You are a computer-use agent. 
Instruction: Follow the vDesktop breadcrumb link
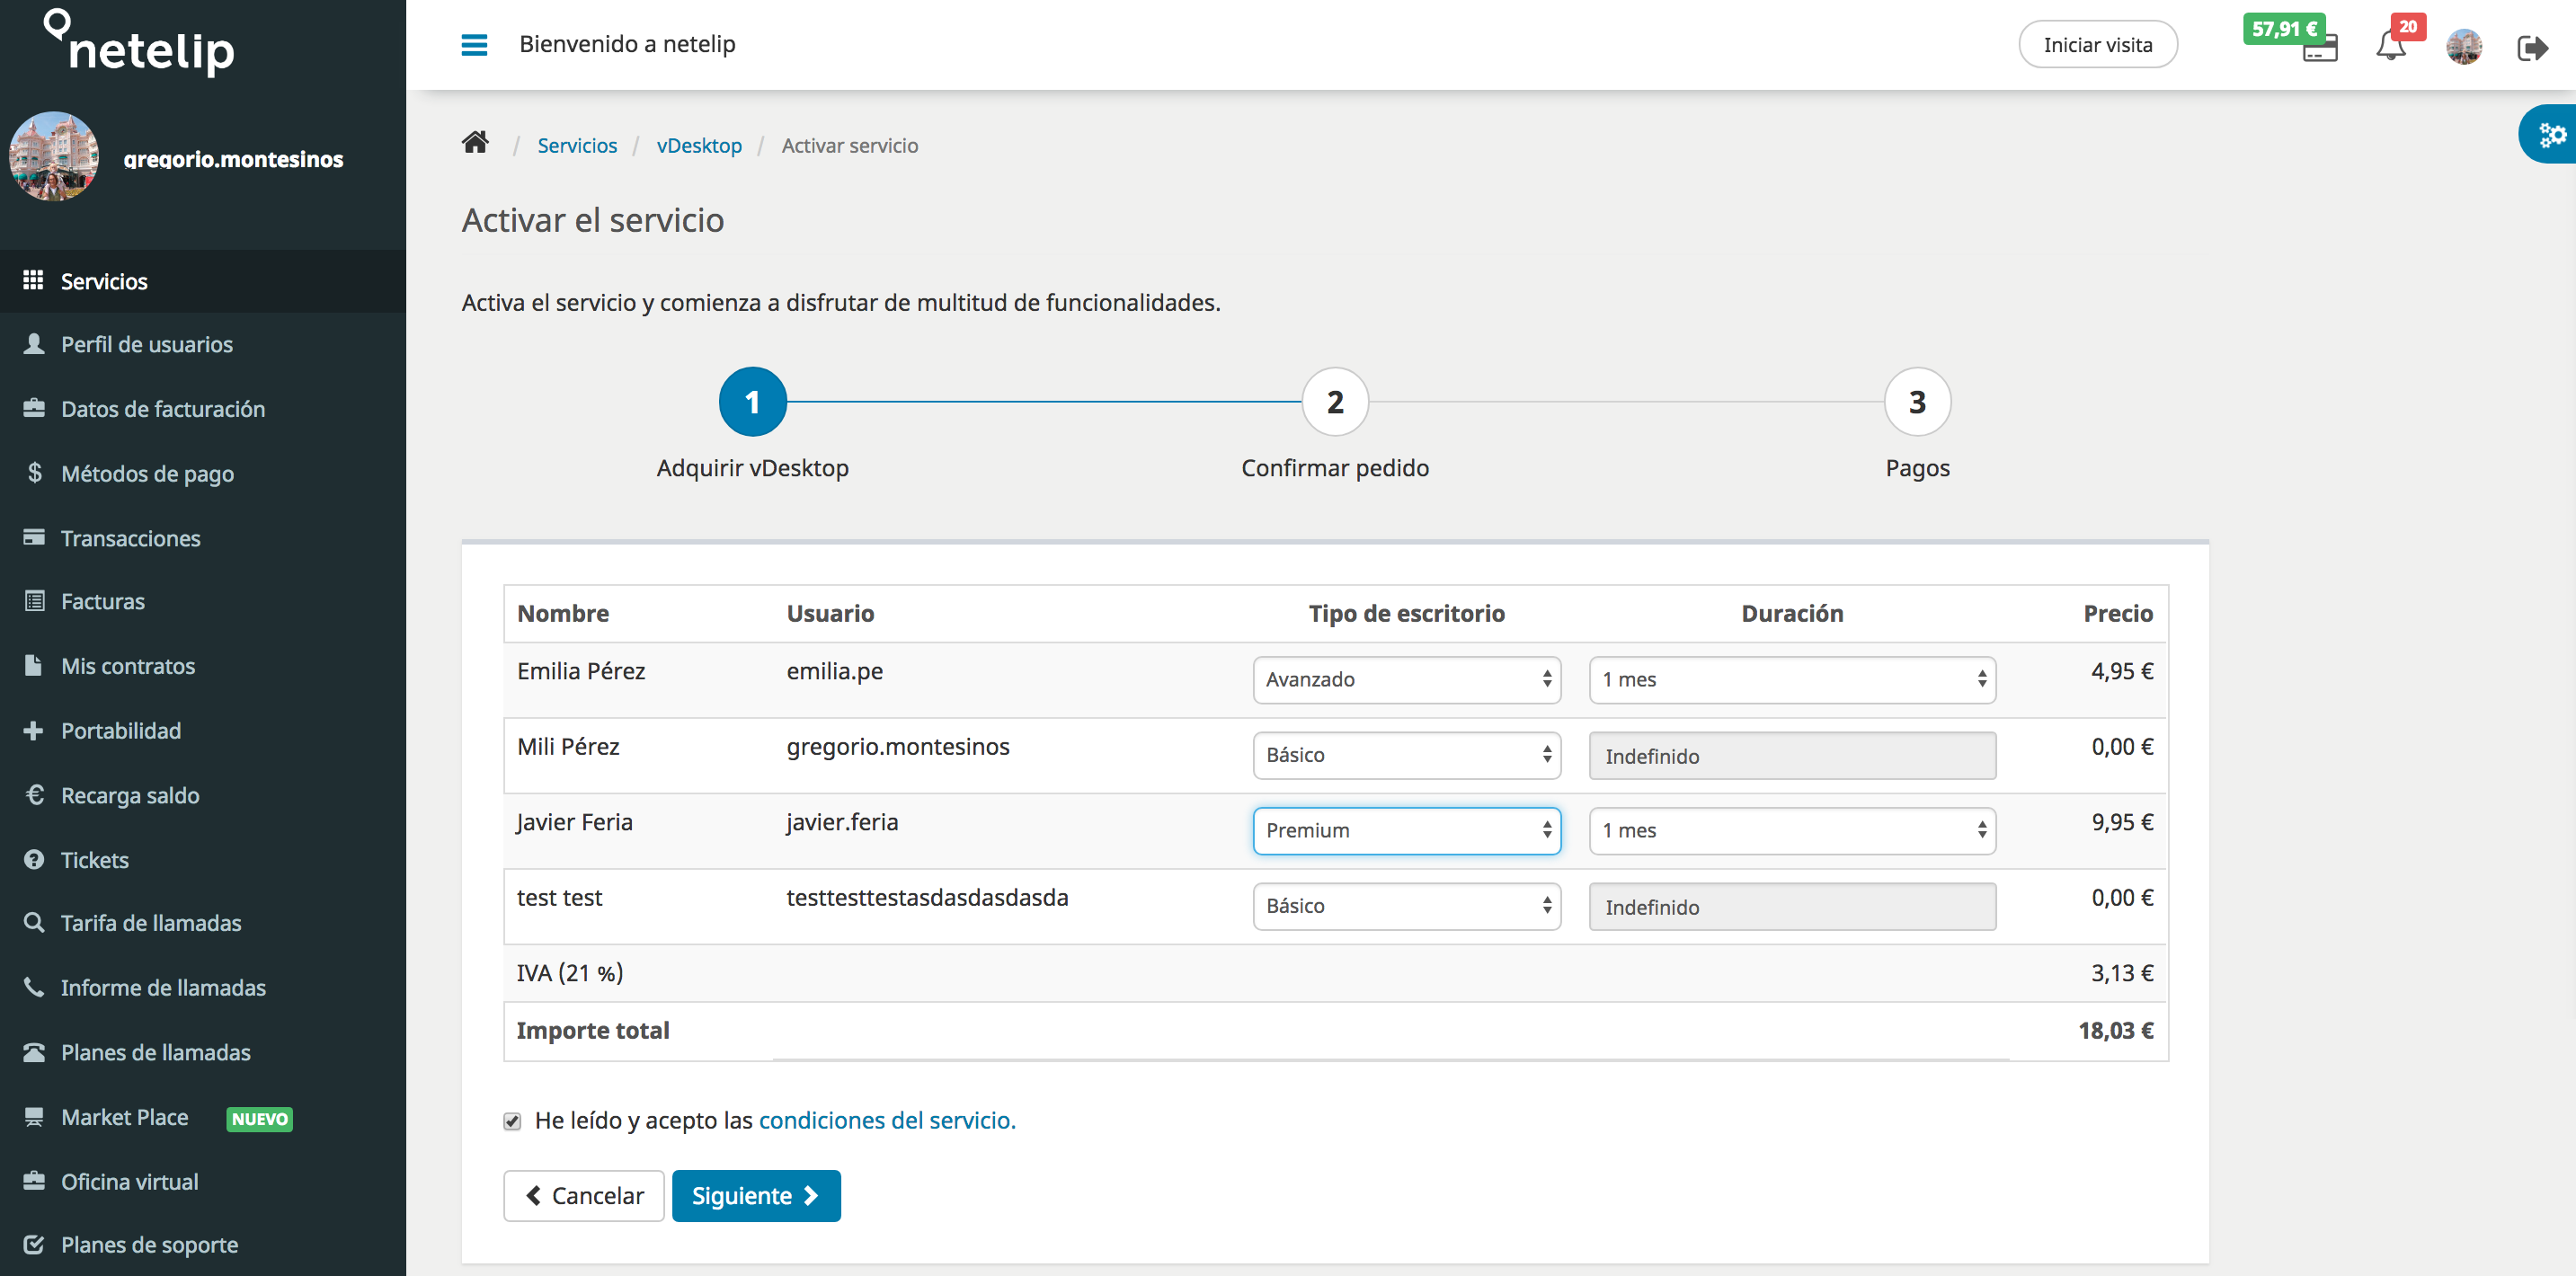click(x=699, y=145)
